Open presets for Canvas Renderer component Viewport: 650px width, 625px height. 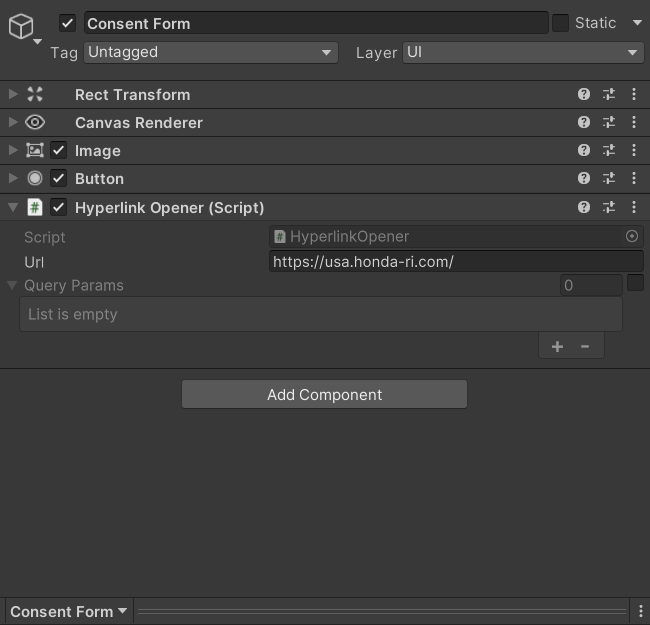pyautogui.click(x=609, y=122)
